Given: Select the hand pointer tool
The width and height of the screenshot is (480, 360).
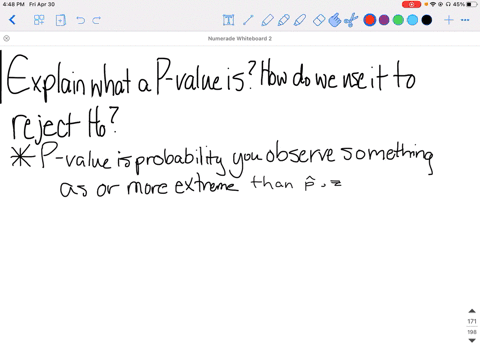Looking at the screenshot, I should [335, 20].
